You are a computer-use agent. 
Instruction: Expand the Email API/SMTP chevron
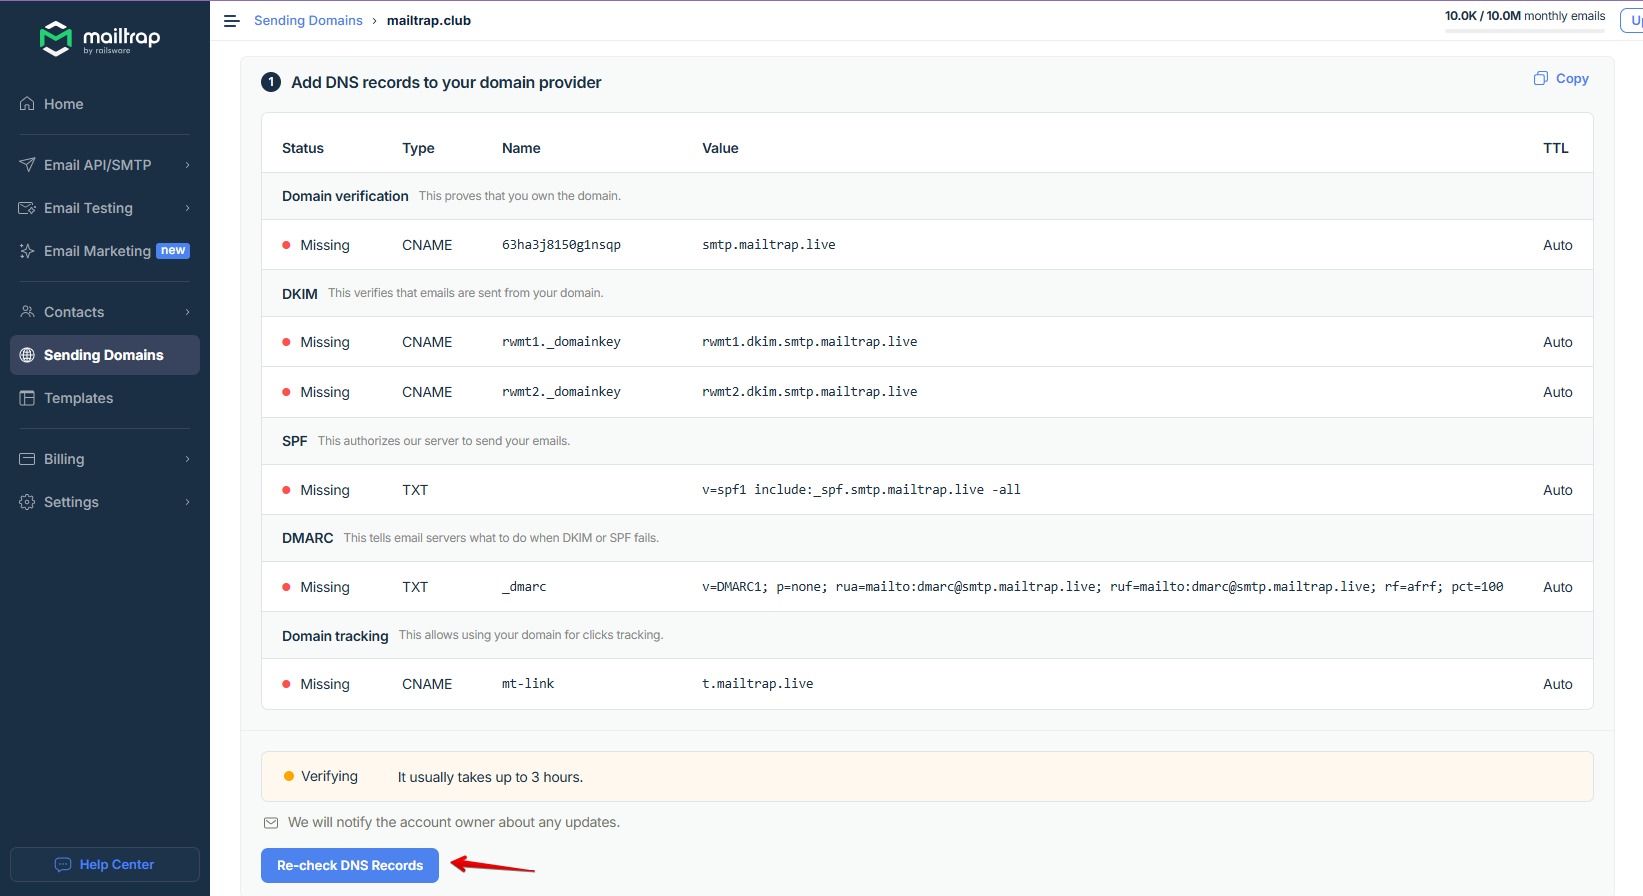point(187,165)
